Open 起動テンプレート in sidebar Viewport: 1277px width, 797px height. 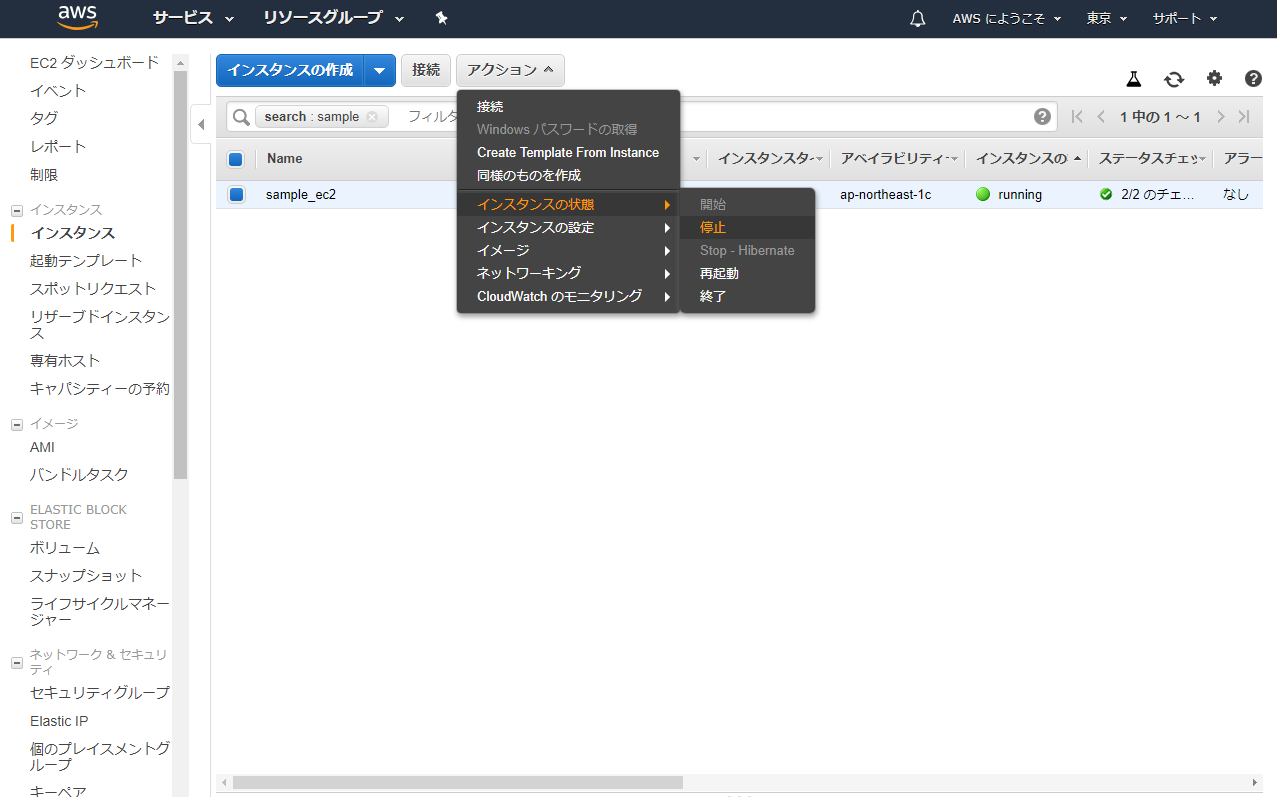[86, 260]
